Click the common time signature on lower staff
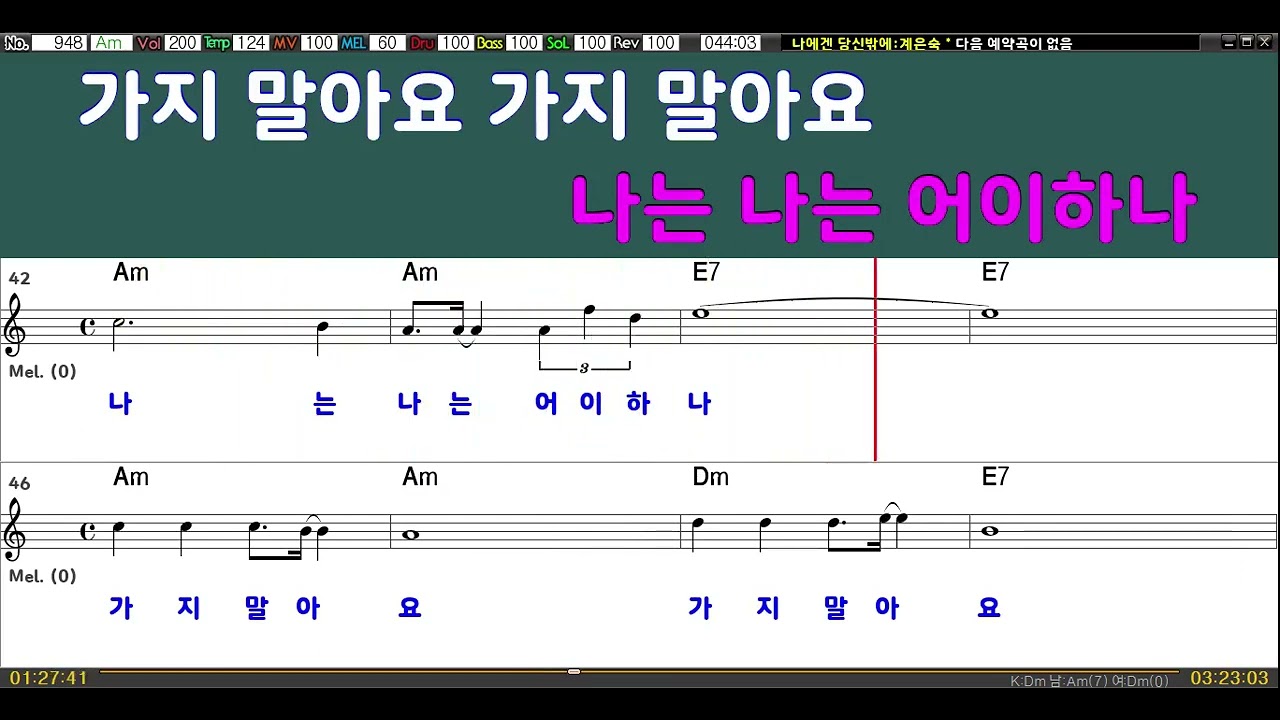1280x720 pixels. [x=88, y=531]
